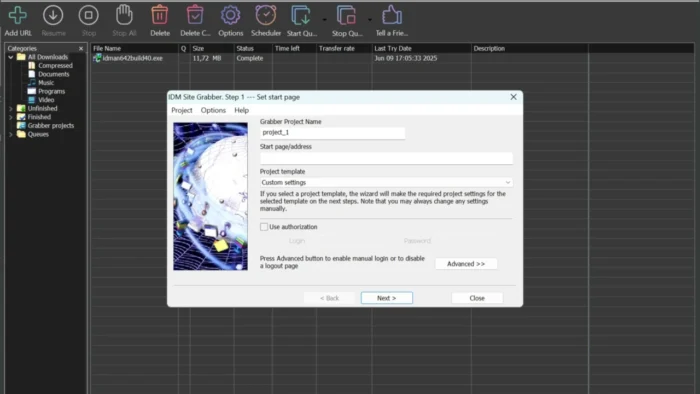Image resolution: width=700 pixels, height=394 pixels.
Task: Click the Advanced >> button
Action: (x=466, y=264)
